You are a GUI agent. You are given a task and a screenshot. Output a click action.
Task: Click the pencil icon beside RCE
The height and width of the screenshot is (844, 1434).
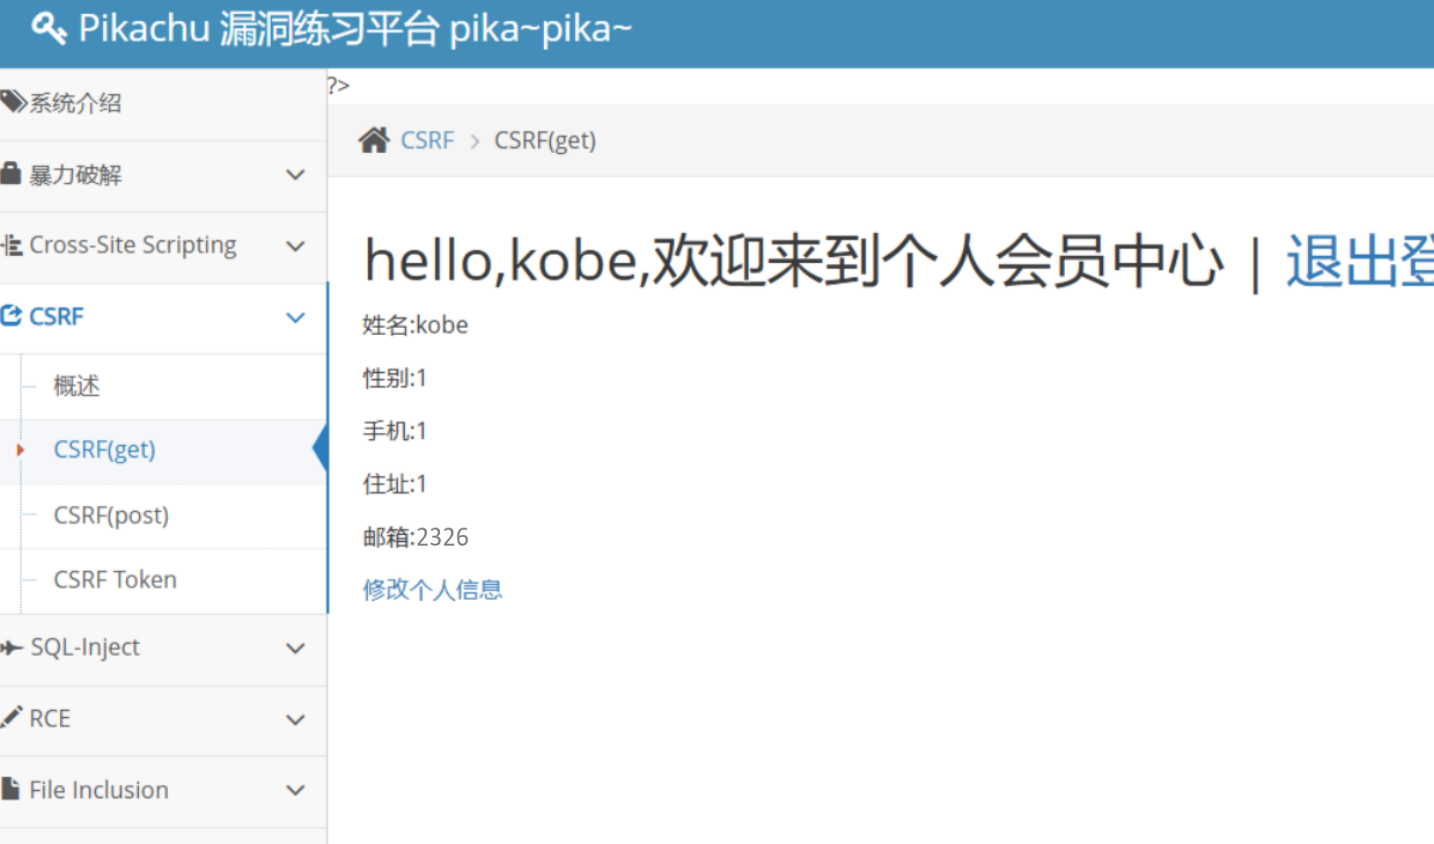(x=11, y=717)
